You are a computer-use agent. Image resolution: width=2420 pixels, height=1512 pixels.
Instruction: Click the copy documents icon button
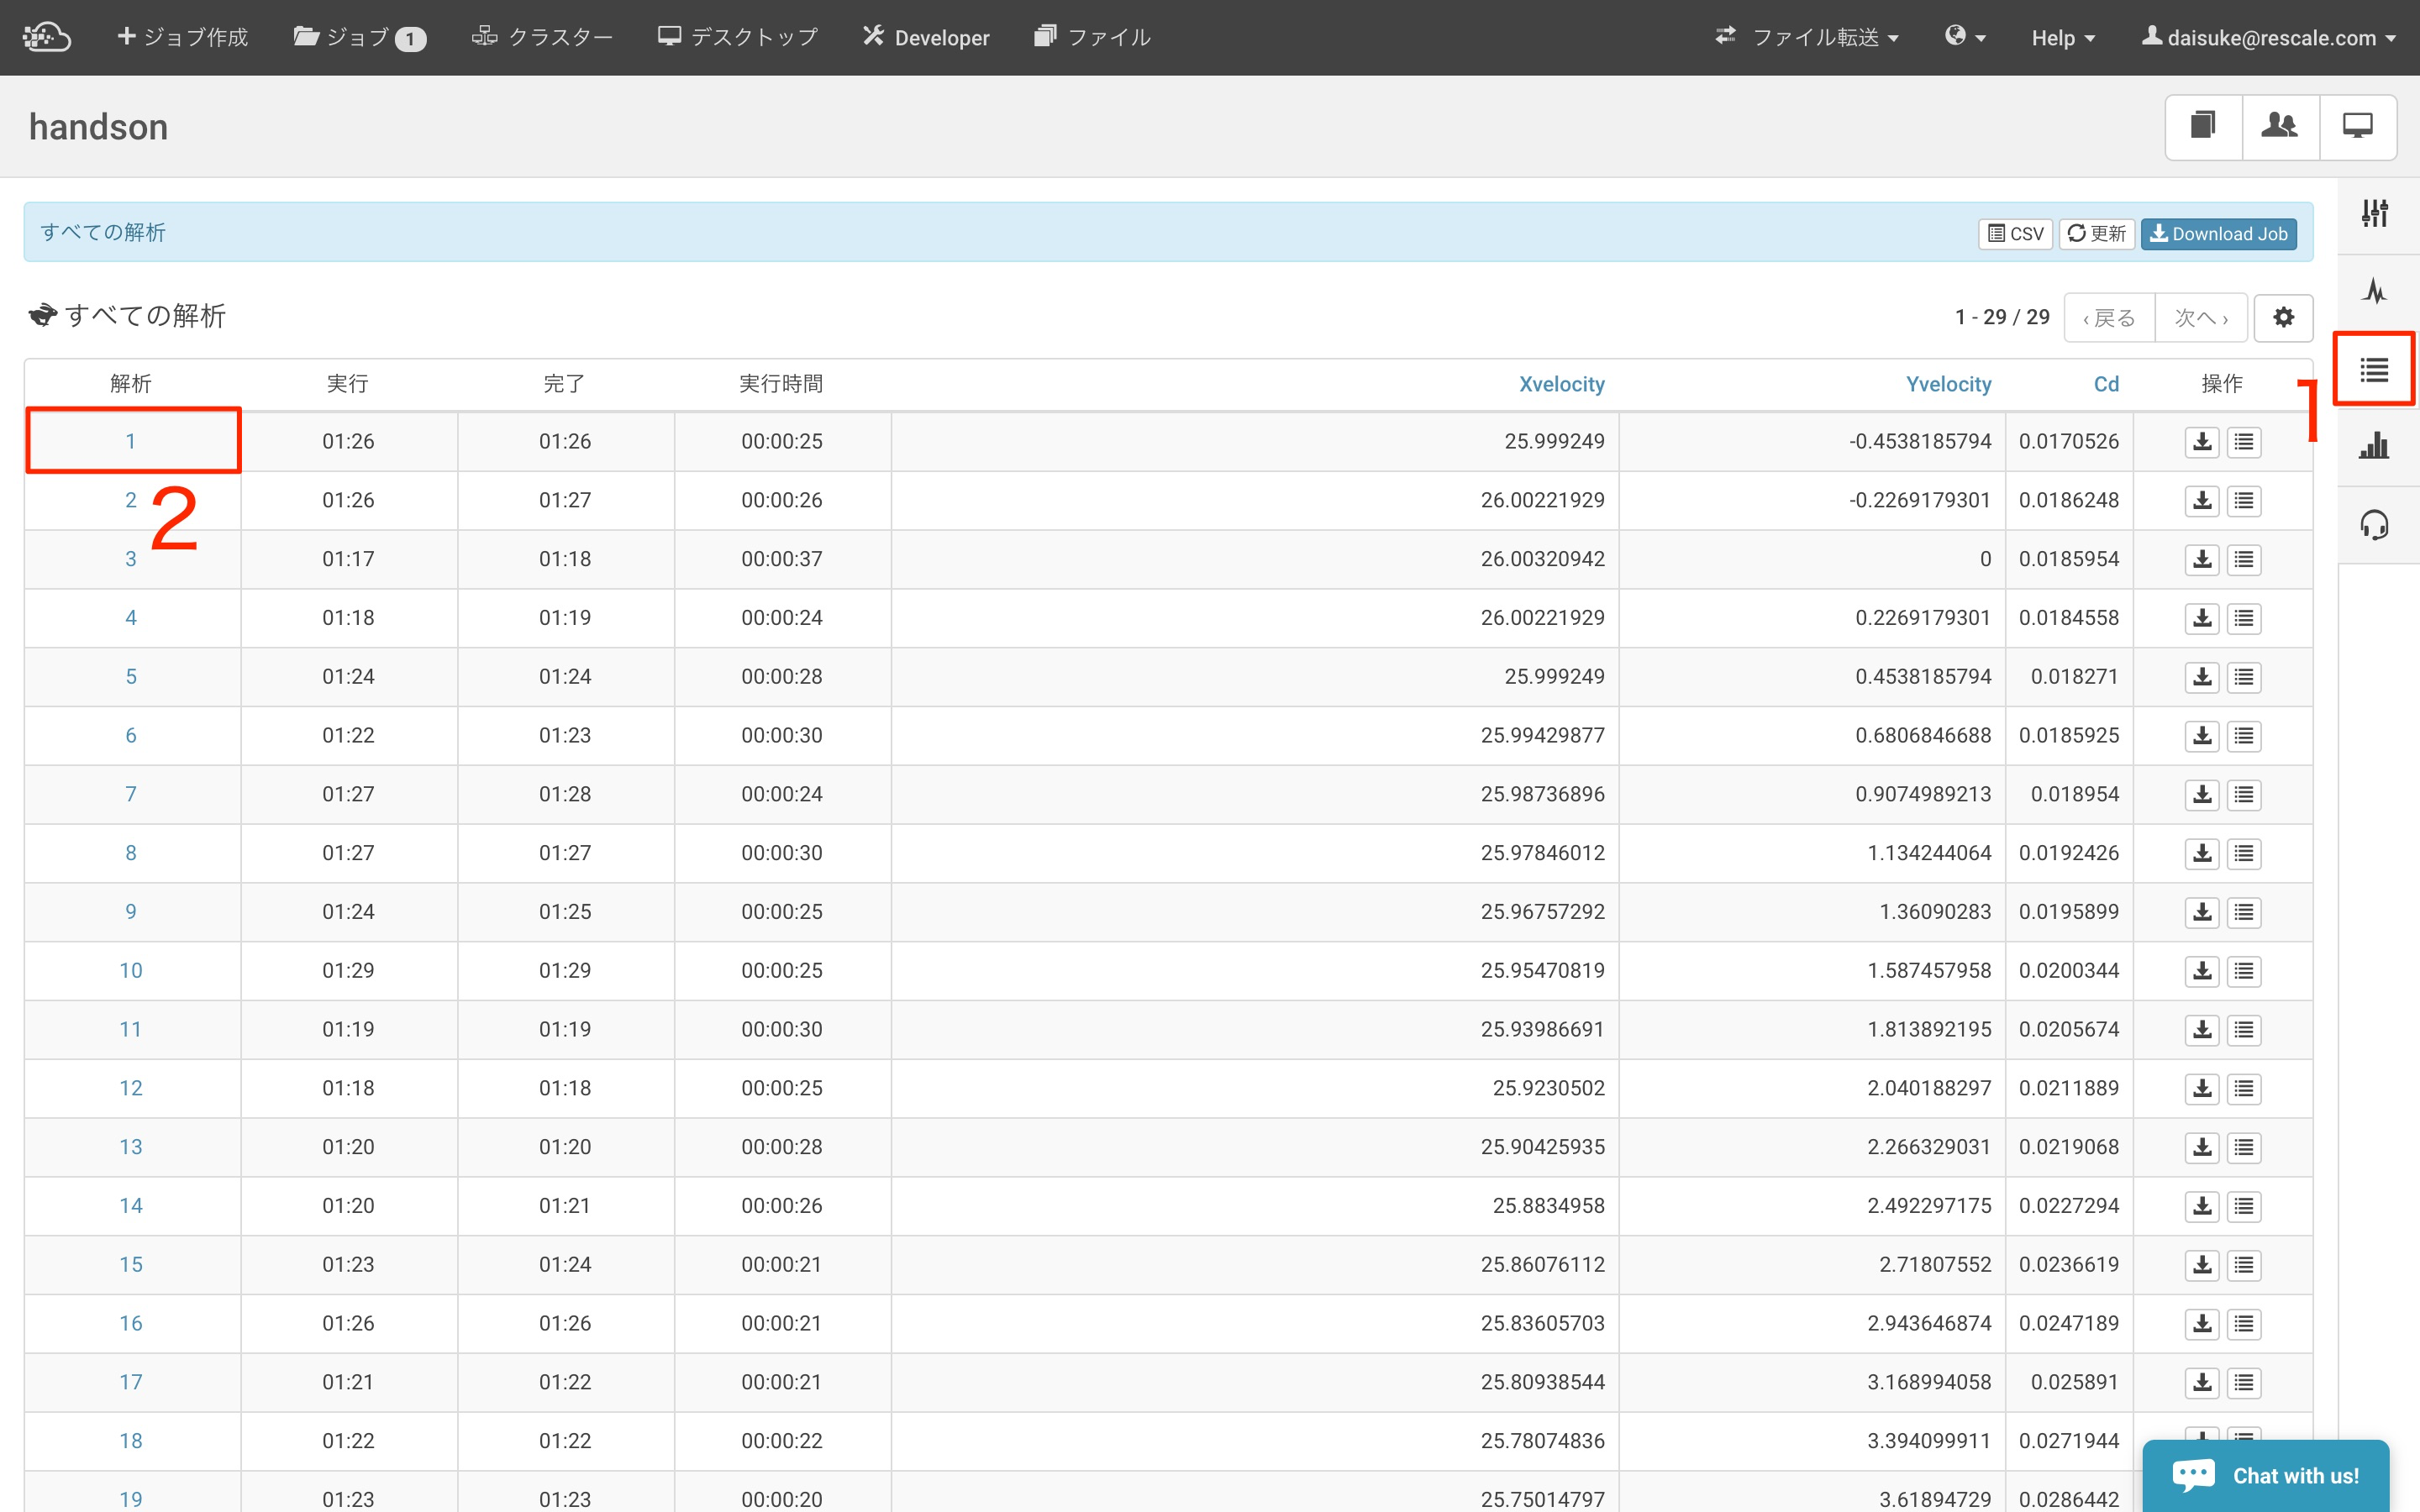tap(2203, 127)
